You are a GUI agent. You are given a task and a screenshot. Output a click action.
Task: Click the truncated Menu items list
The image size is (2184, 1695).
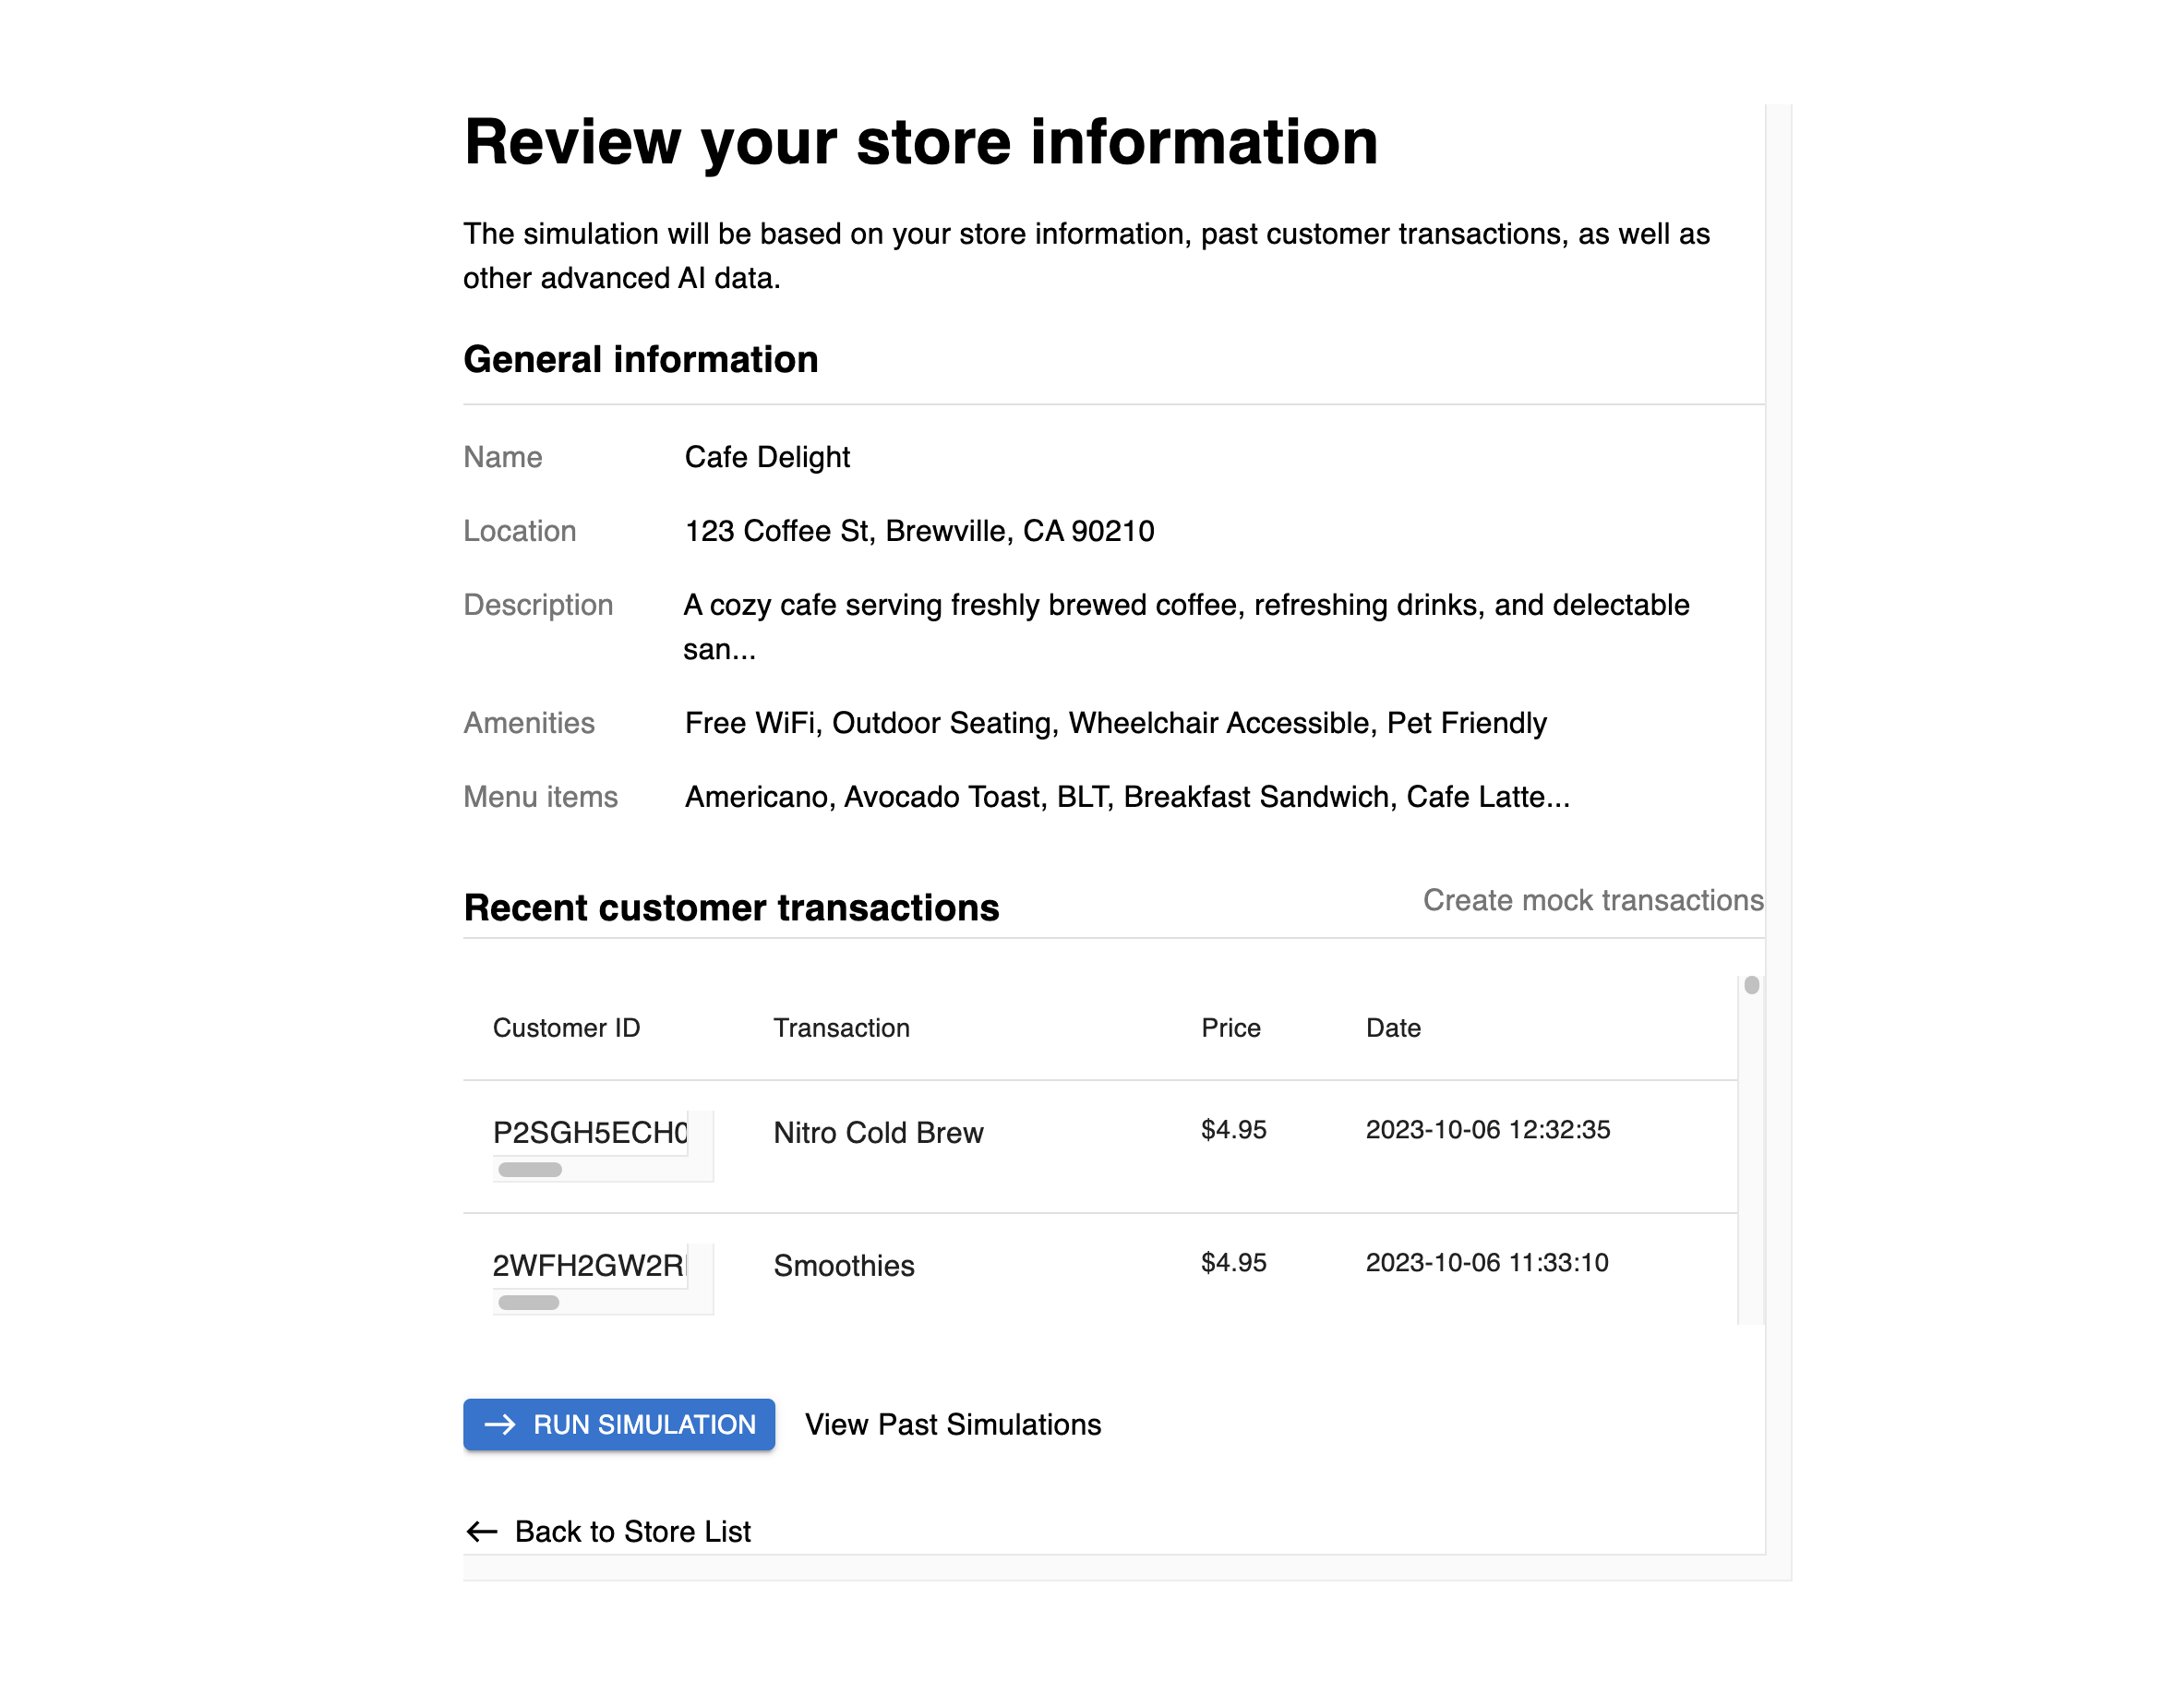1127,797
